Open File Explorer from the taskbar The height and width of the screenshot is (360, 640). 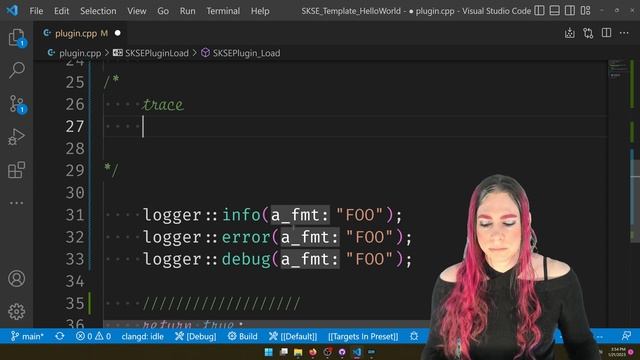298,352
